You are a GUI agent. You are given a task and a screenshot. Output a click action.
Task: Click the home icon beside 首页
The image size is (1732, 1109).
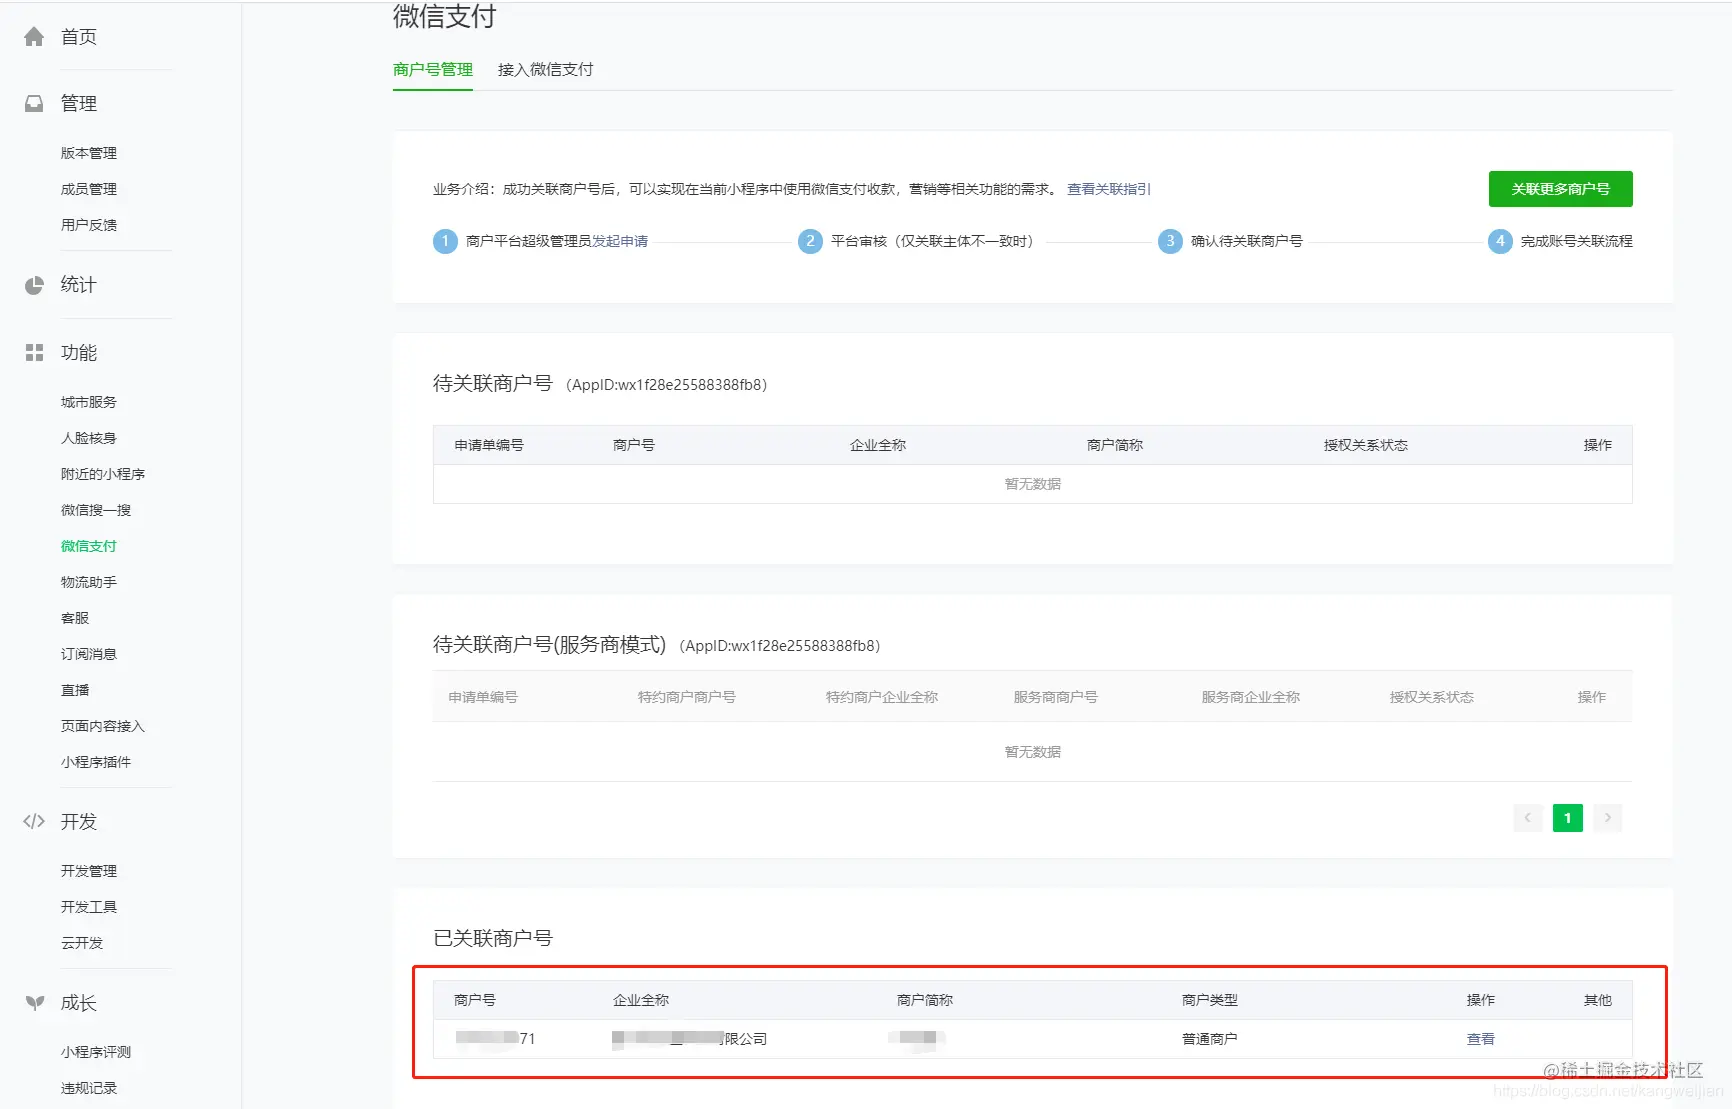coord(34,37)
